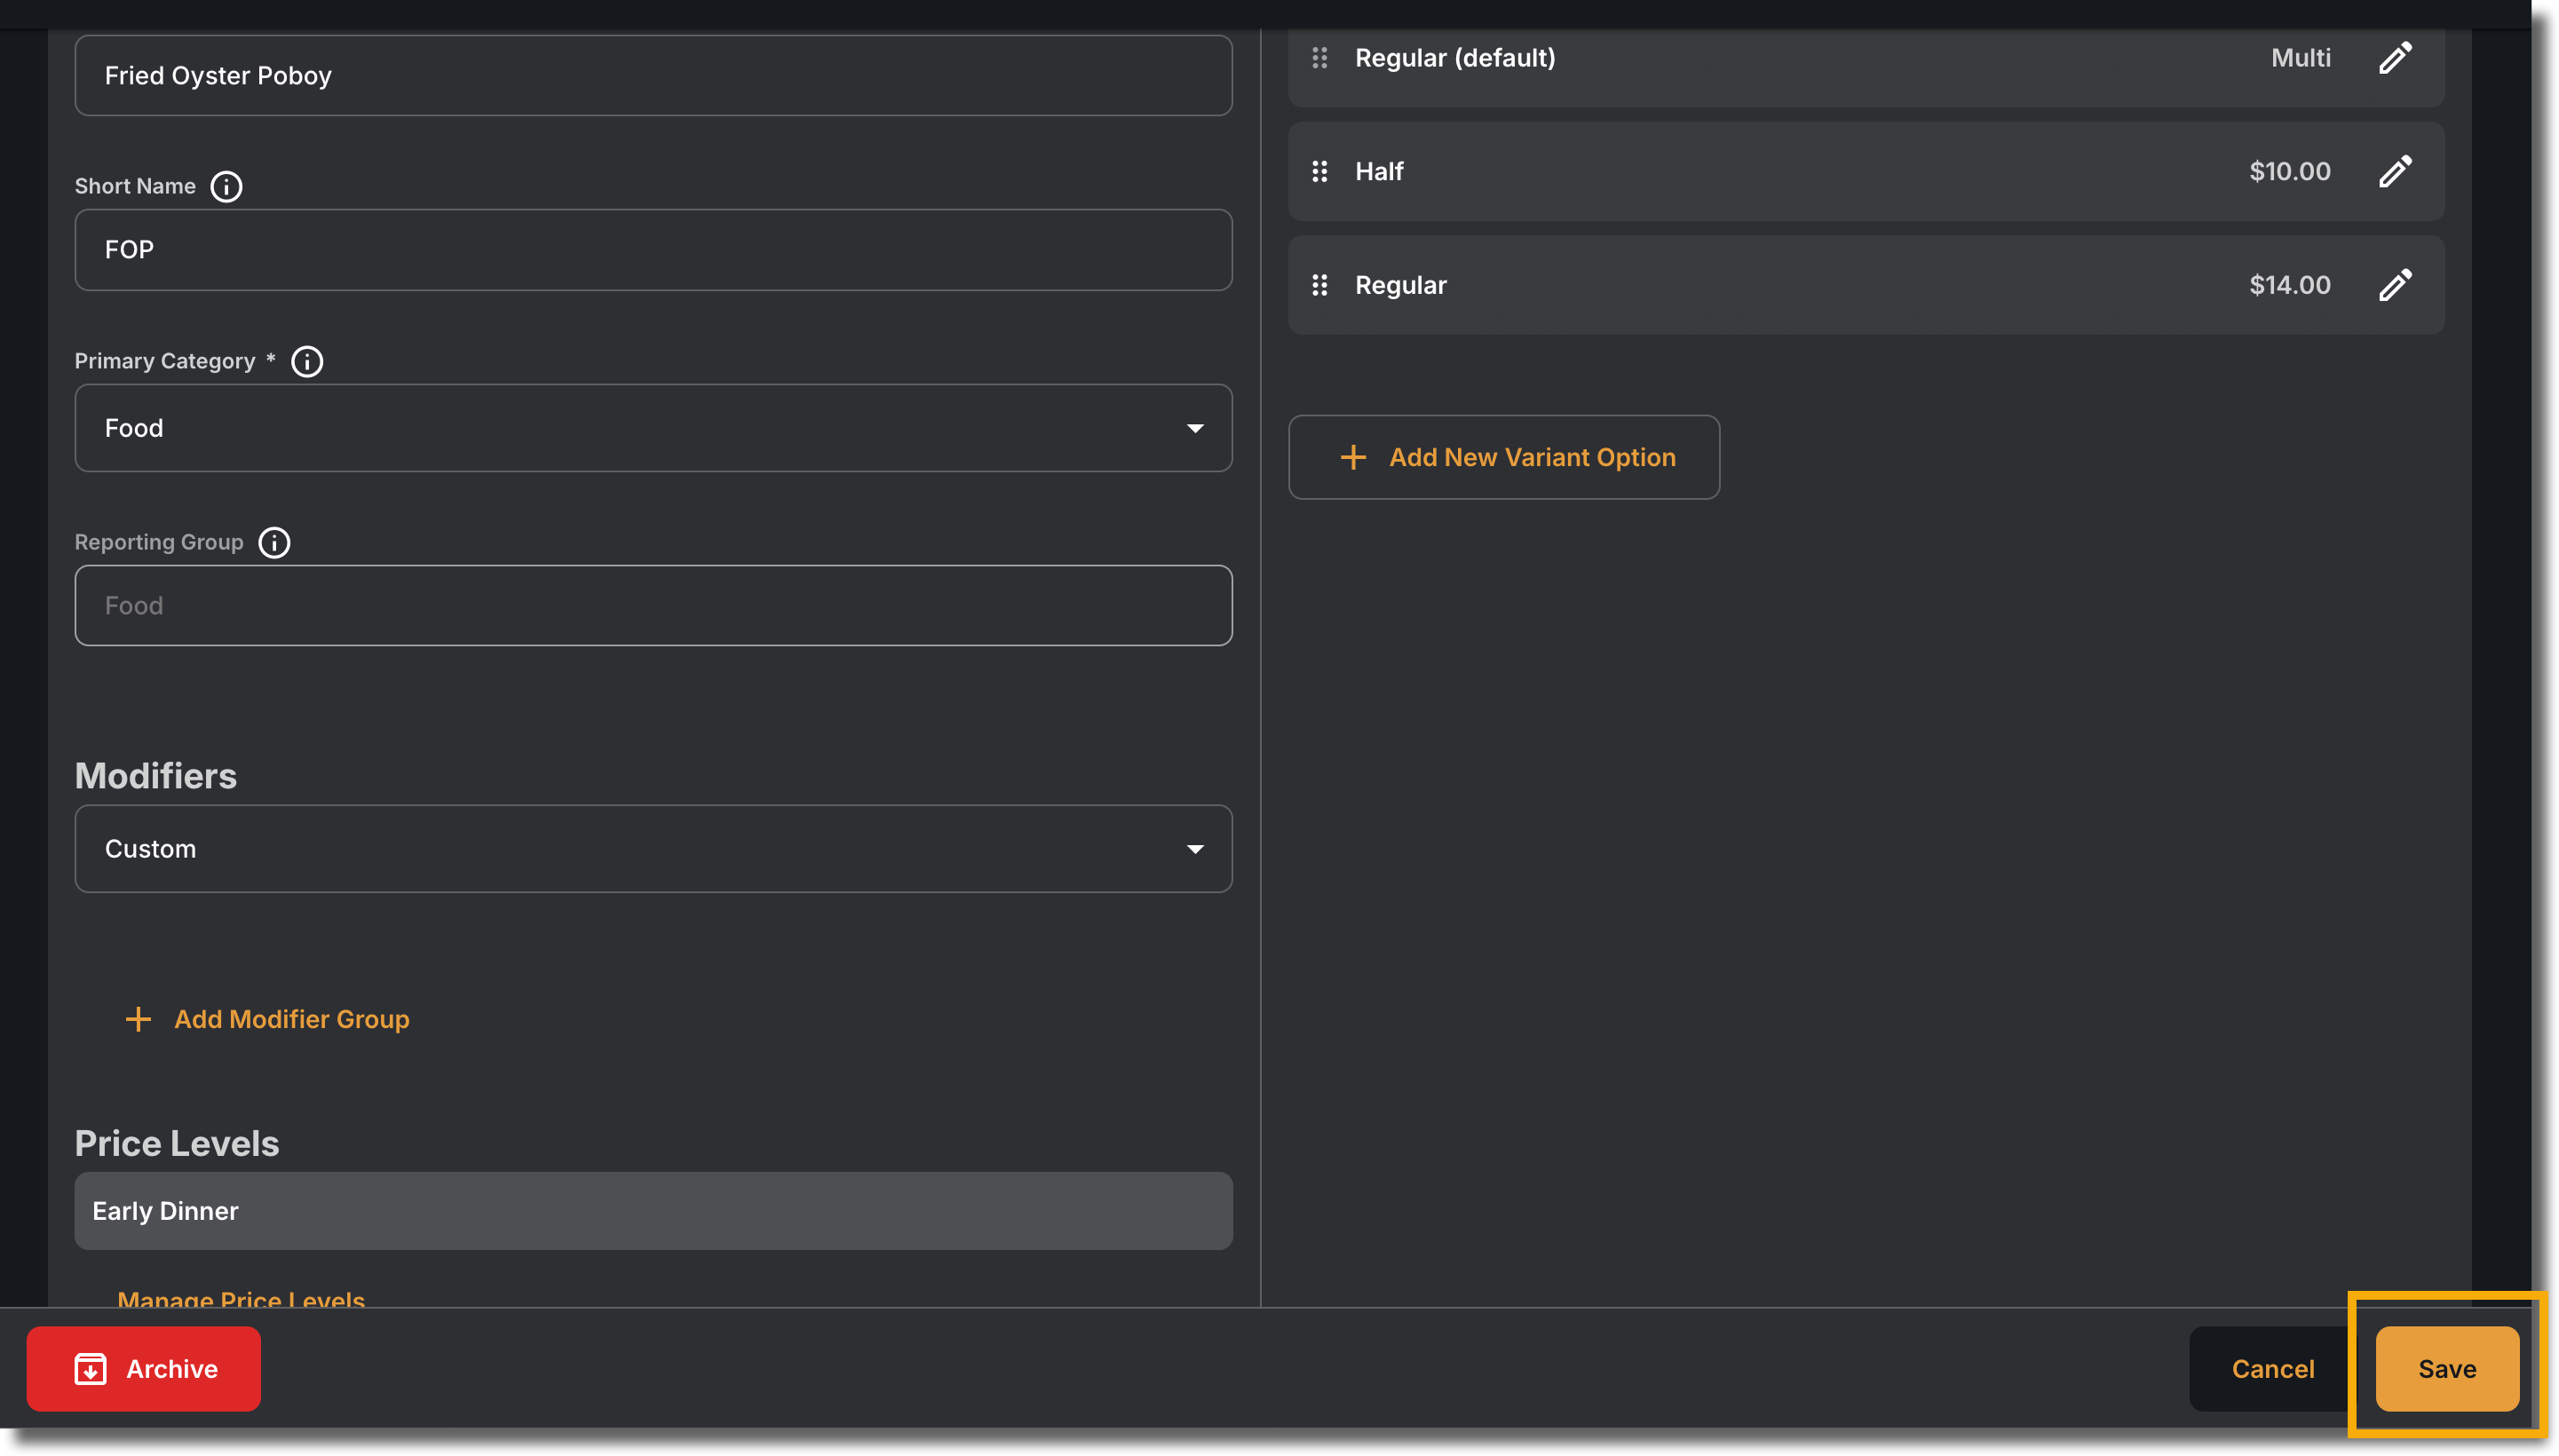2559x1456 pixels.
Task: Click the Primary Category dropdown arrow
Action: coord(1195,429)
